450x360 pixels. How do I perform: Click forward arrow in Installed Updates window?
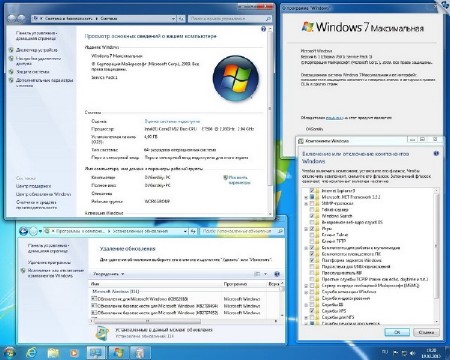tap(33, 231)
